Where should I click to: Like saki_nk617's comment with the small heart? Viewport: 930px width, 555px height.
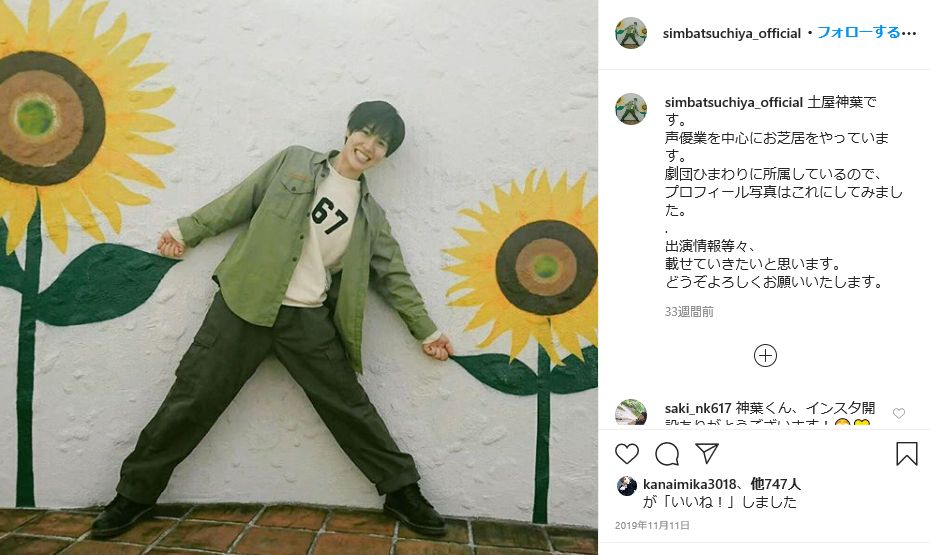pyautogui.click(x=899, y=413)
